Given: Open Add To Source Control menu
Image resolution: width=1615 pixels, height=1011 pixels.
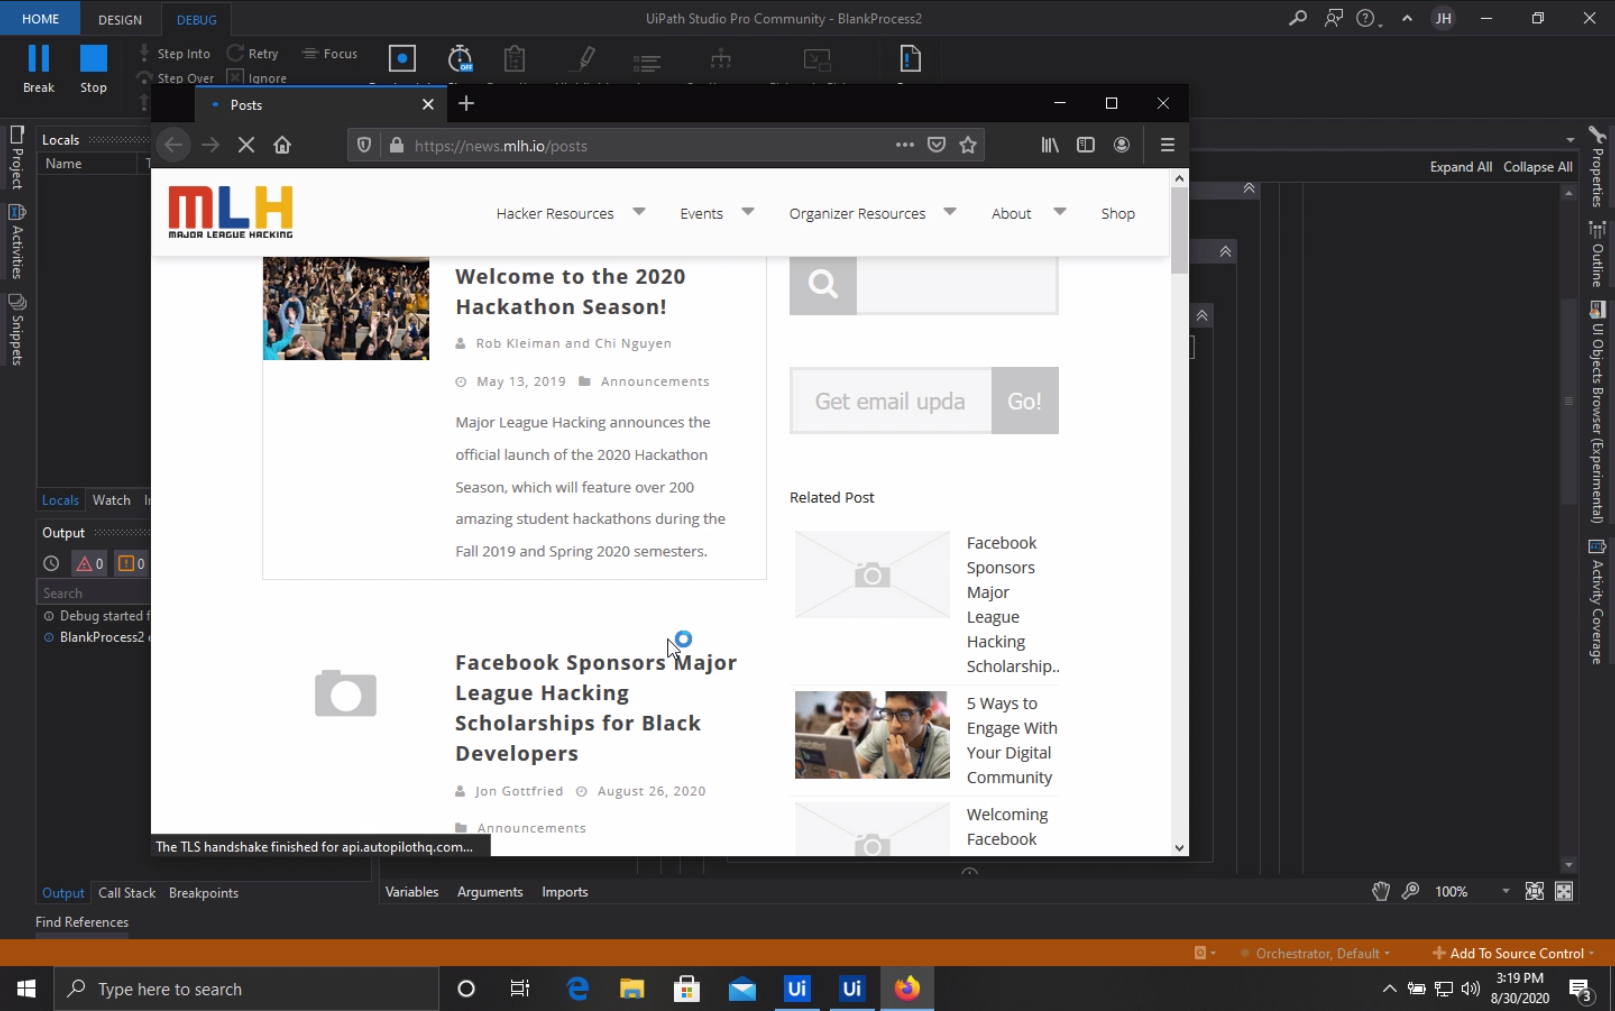Looking at the screenshot, I should click(1513, 953).
